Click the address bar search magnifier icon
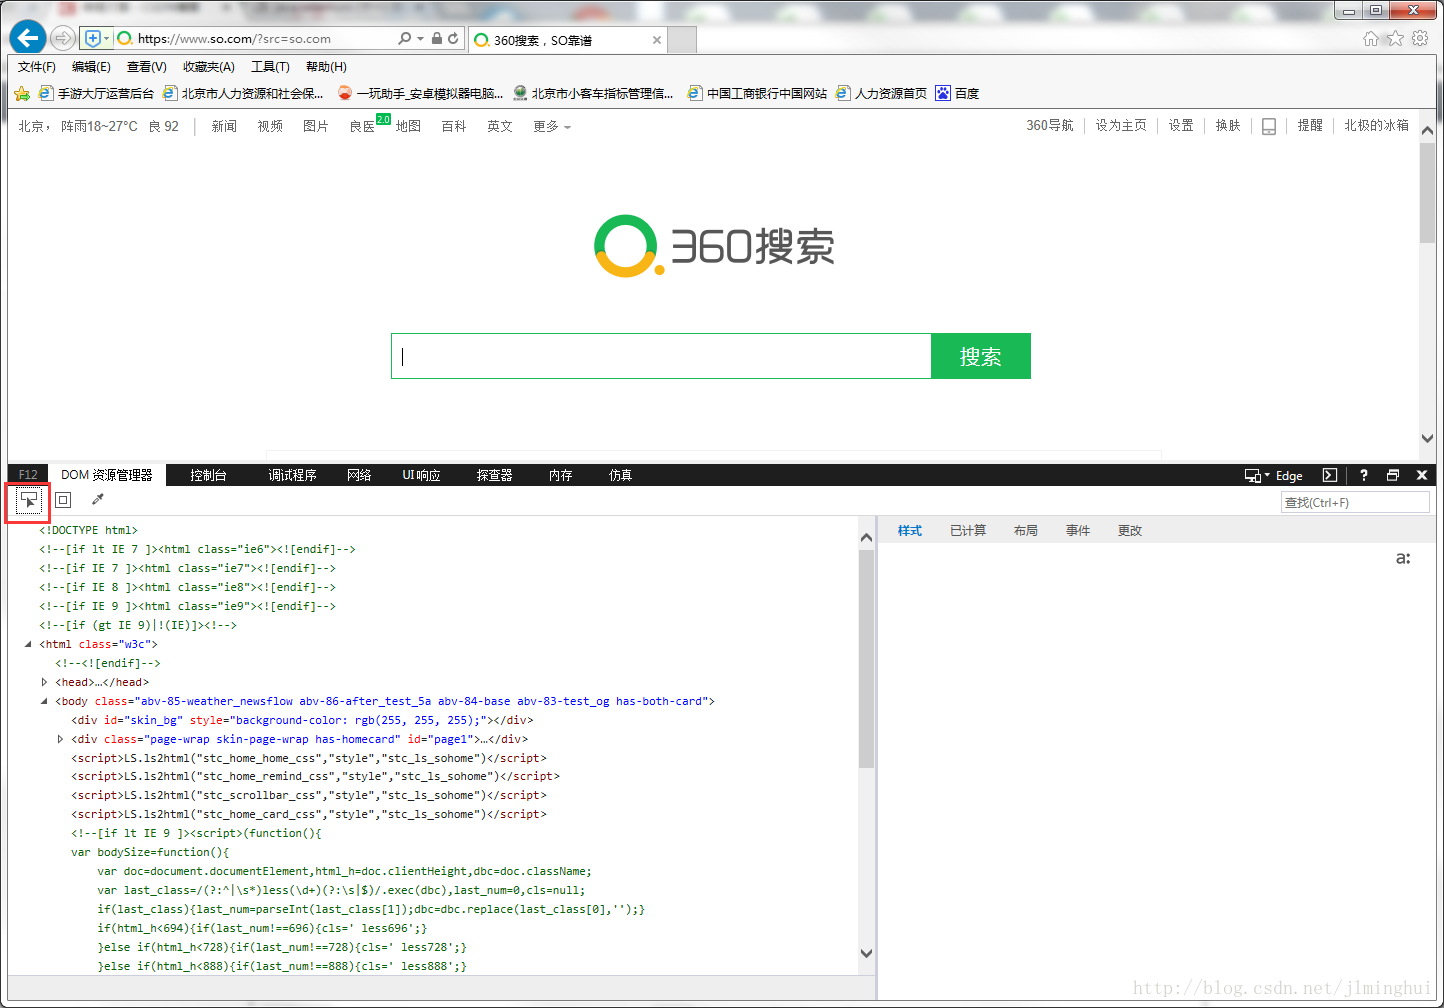 (404, 39)
